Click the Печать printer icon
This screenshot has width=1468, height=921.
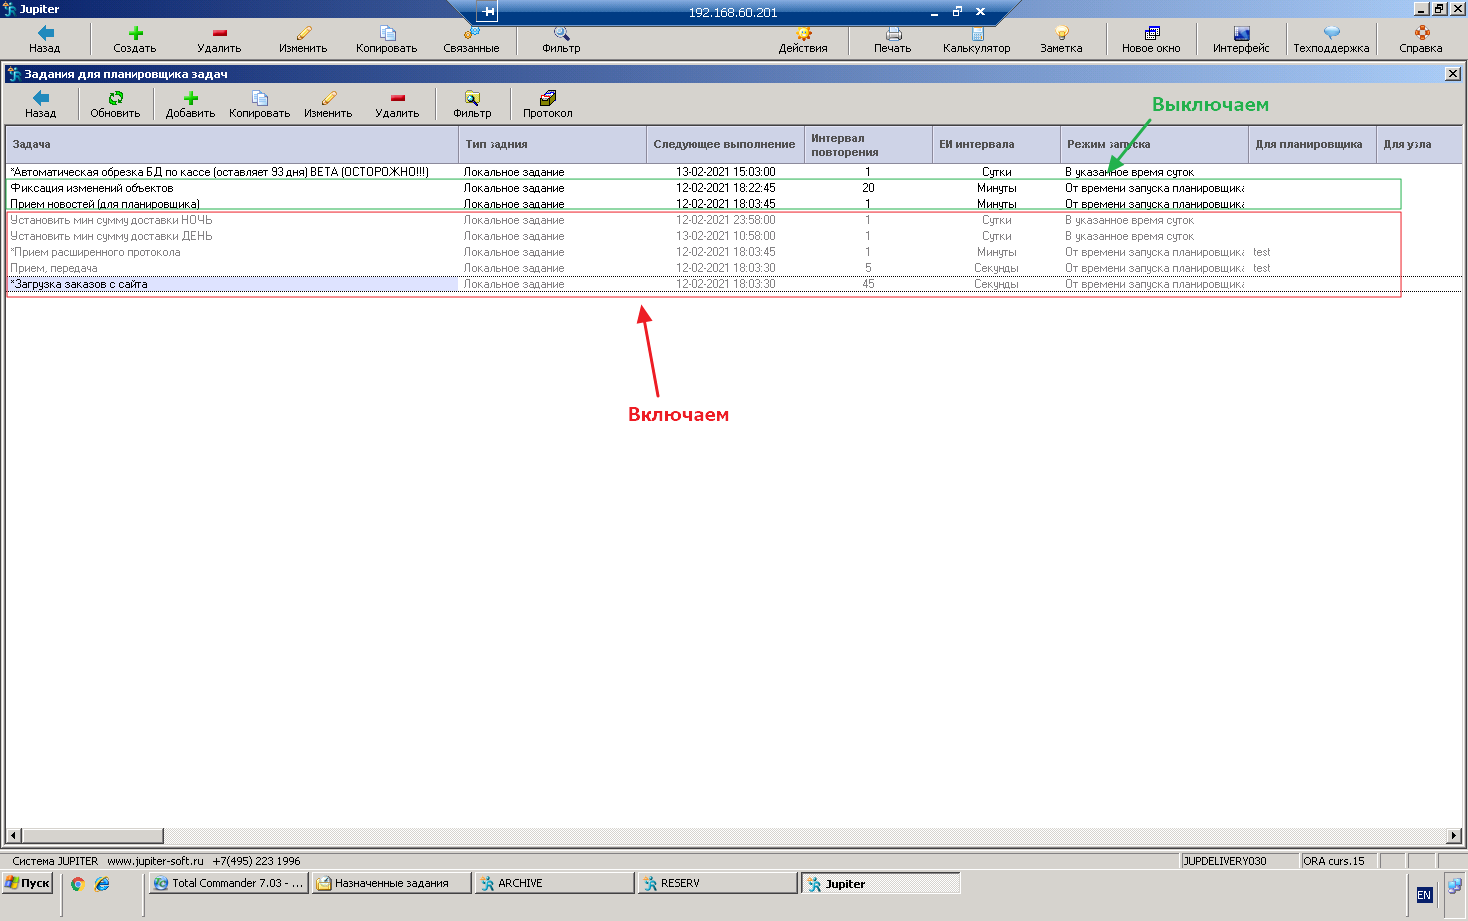[894, 33]
